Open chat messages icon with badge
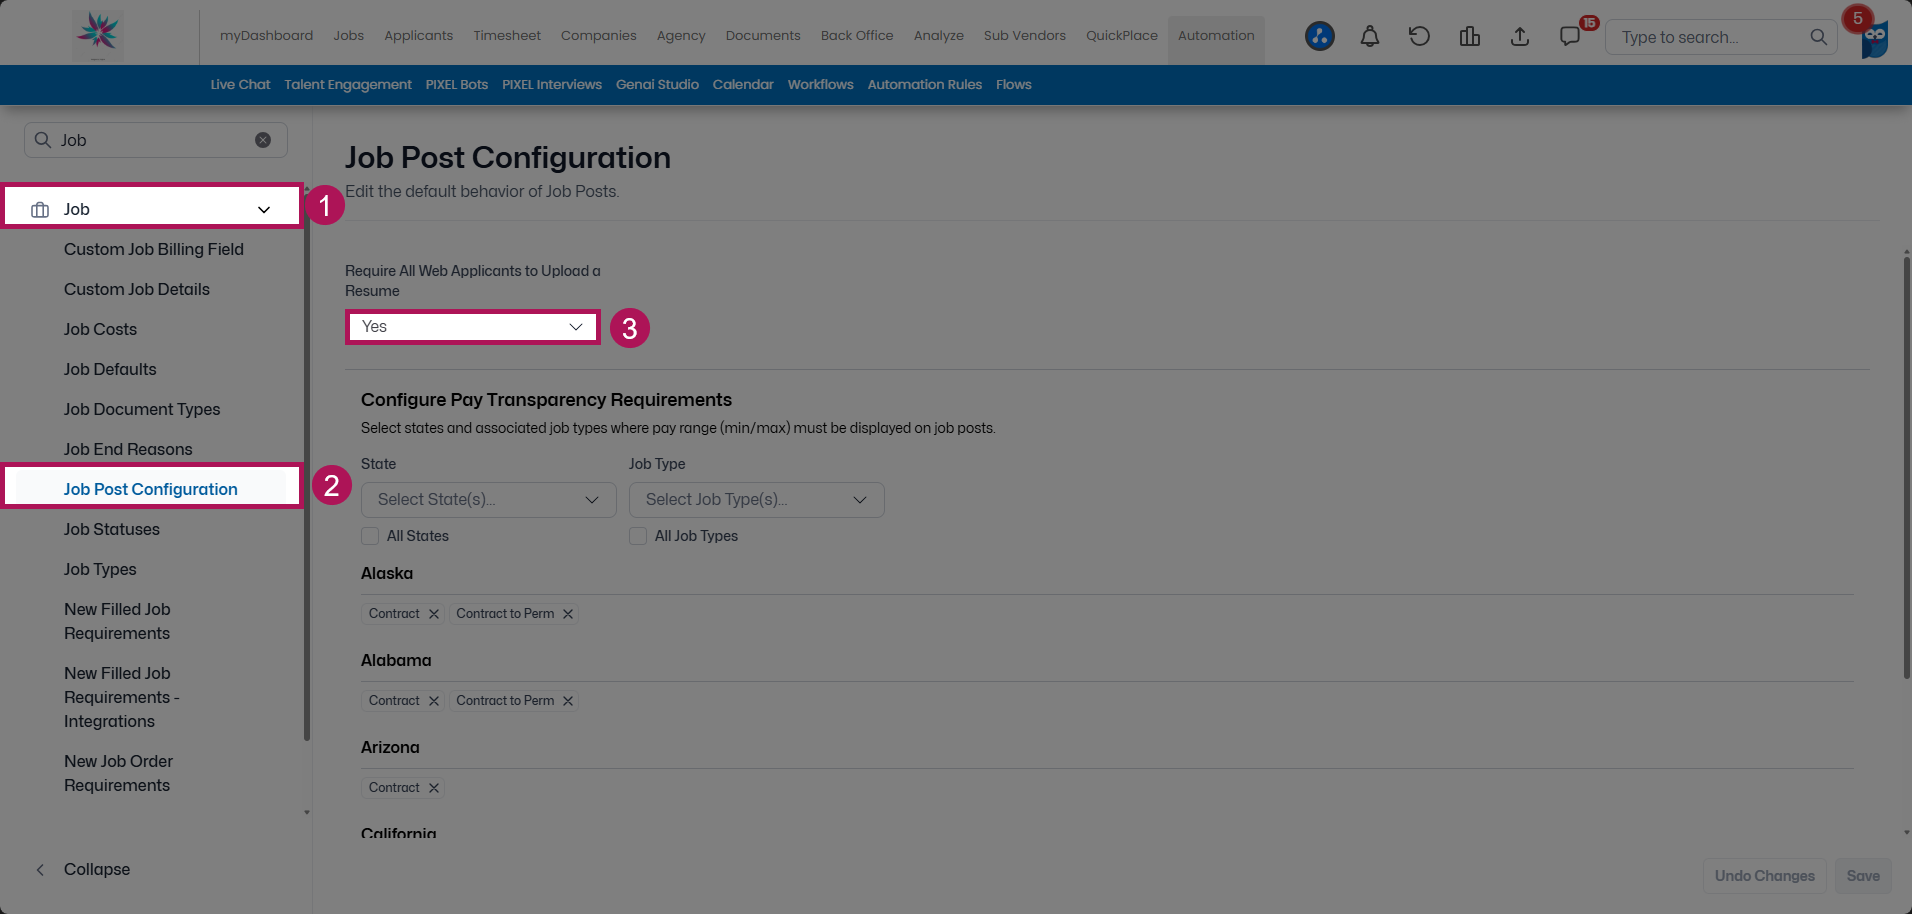The image size is (1912, 914). (1570, 37)
